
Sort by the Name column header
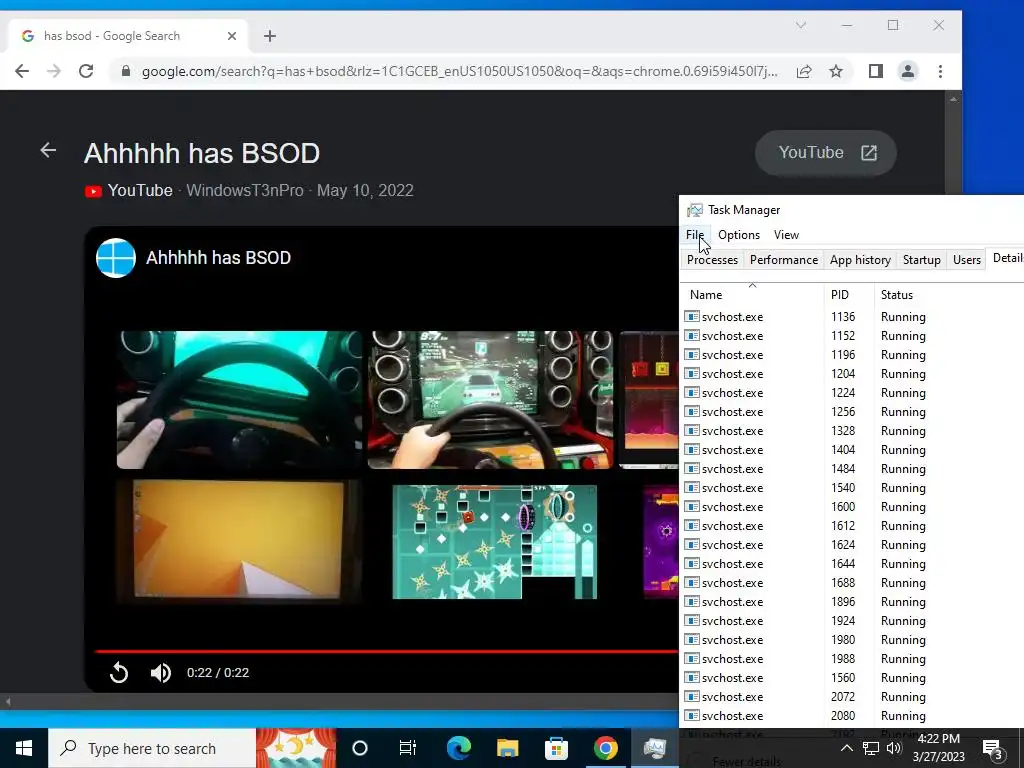pos(752,295)
